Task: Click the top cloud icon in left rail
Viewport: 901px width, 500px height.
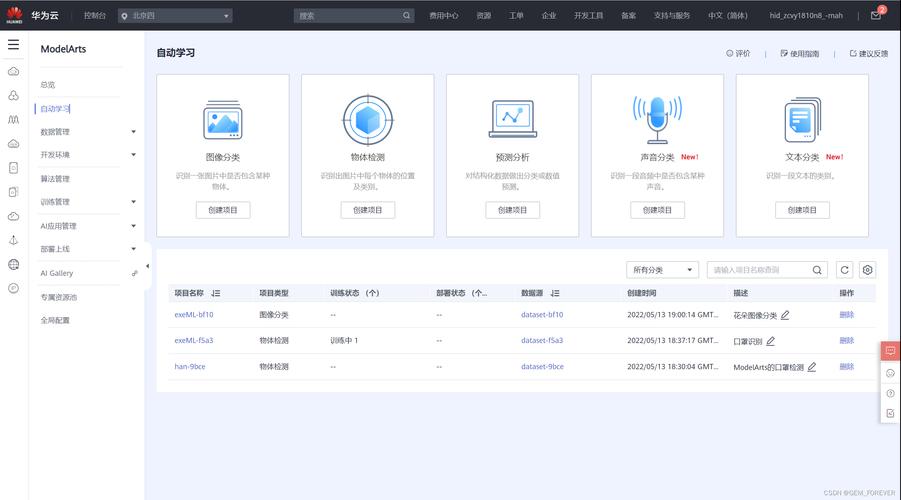Action: (x=14, y=71)
